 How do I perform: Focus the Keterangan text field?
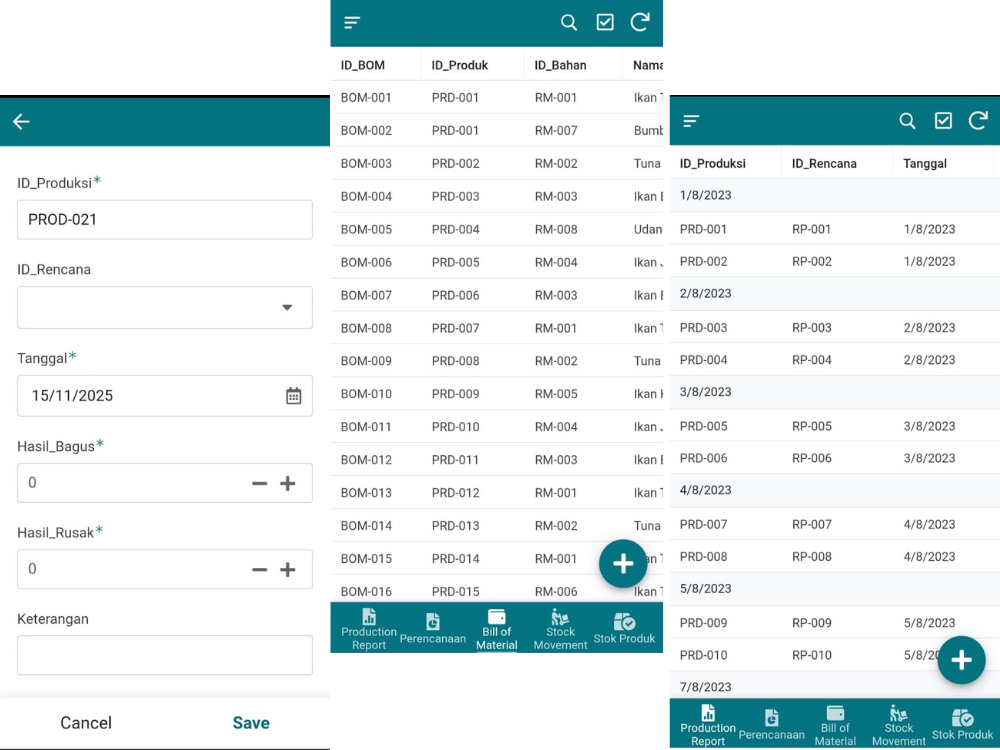[165, 655]
